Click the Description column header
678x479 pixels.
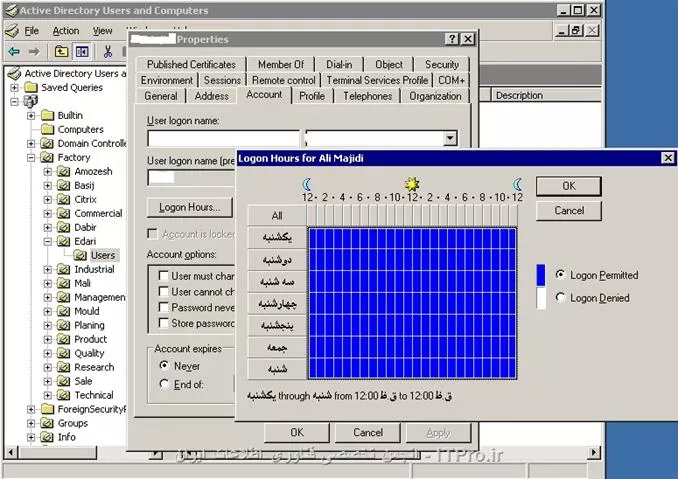[547, 95]
